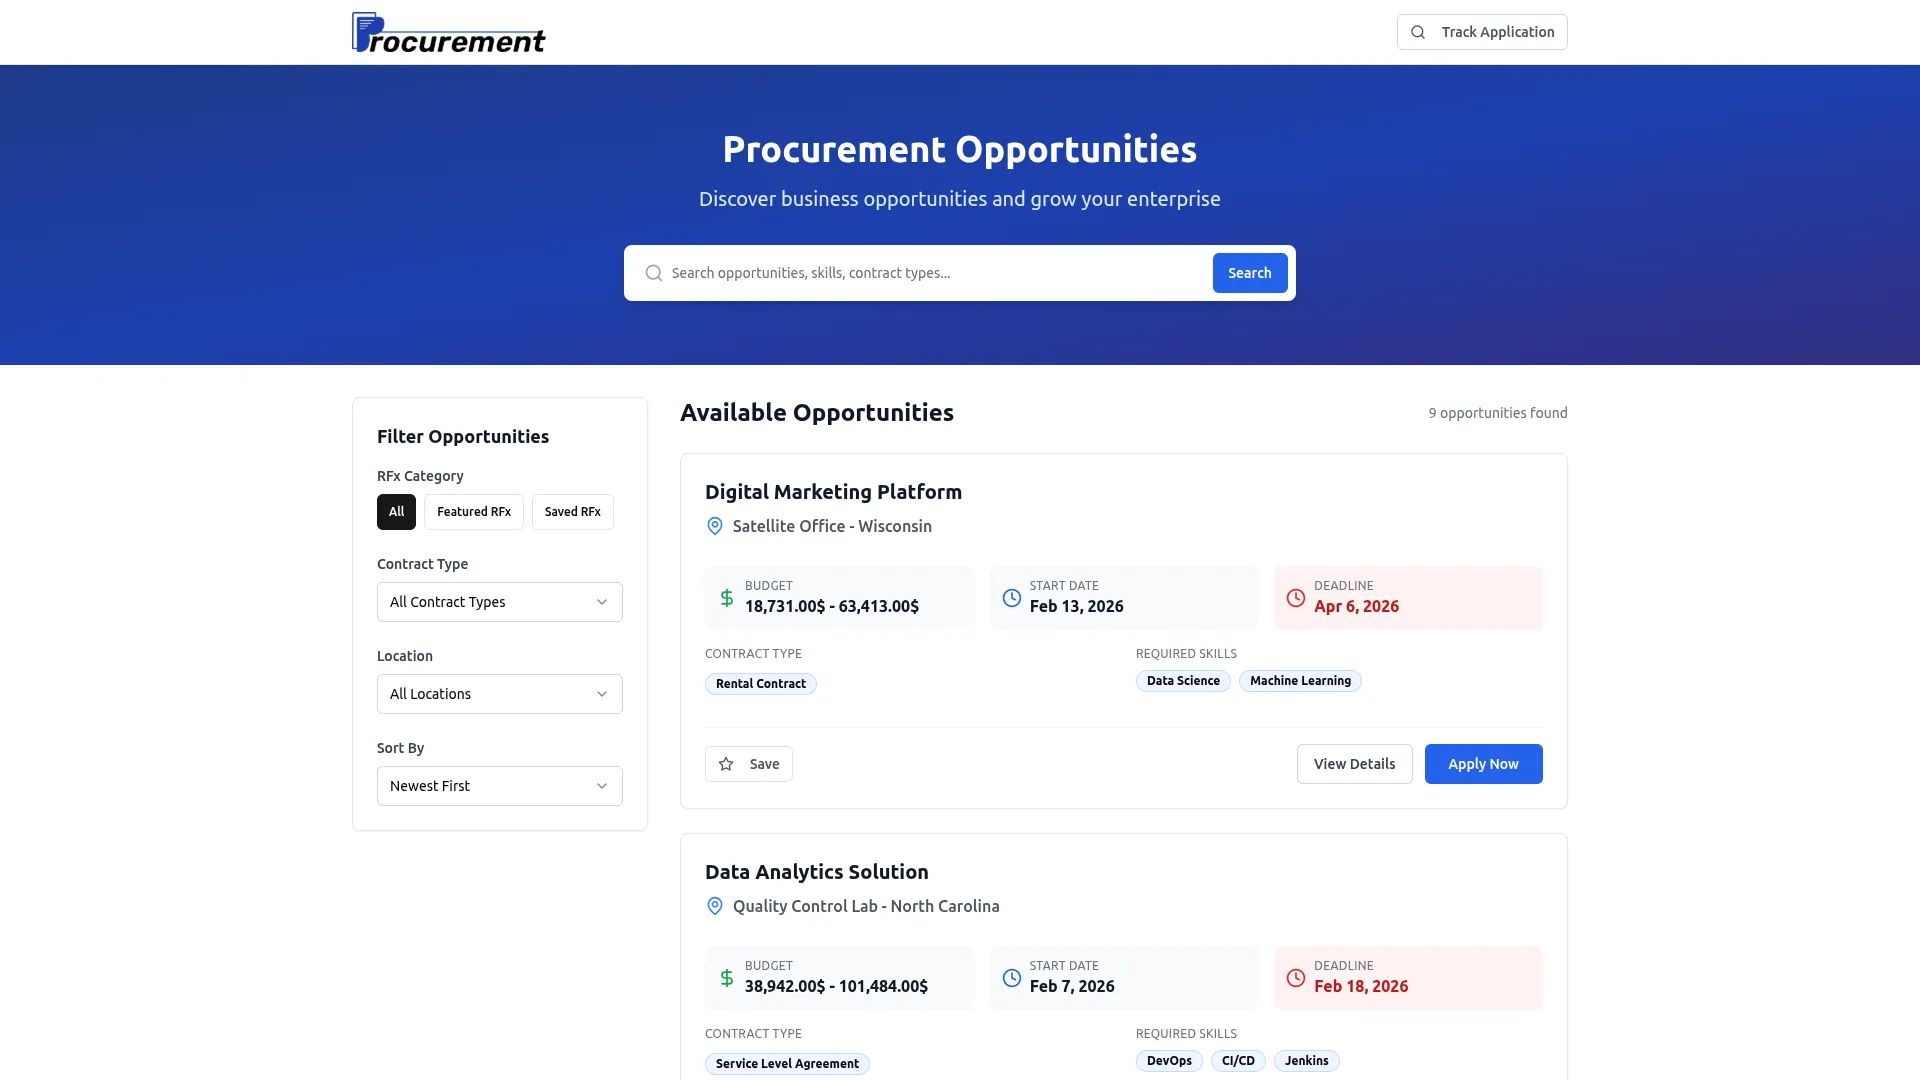Expand the Newest First sort dropdown
The image size is (1920, 1080).
[x=499, y=786]
